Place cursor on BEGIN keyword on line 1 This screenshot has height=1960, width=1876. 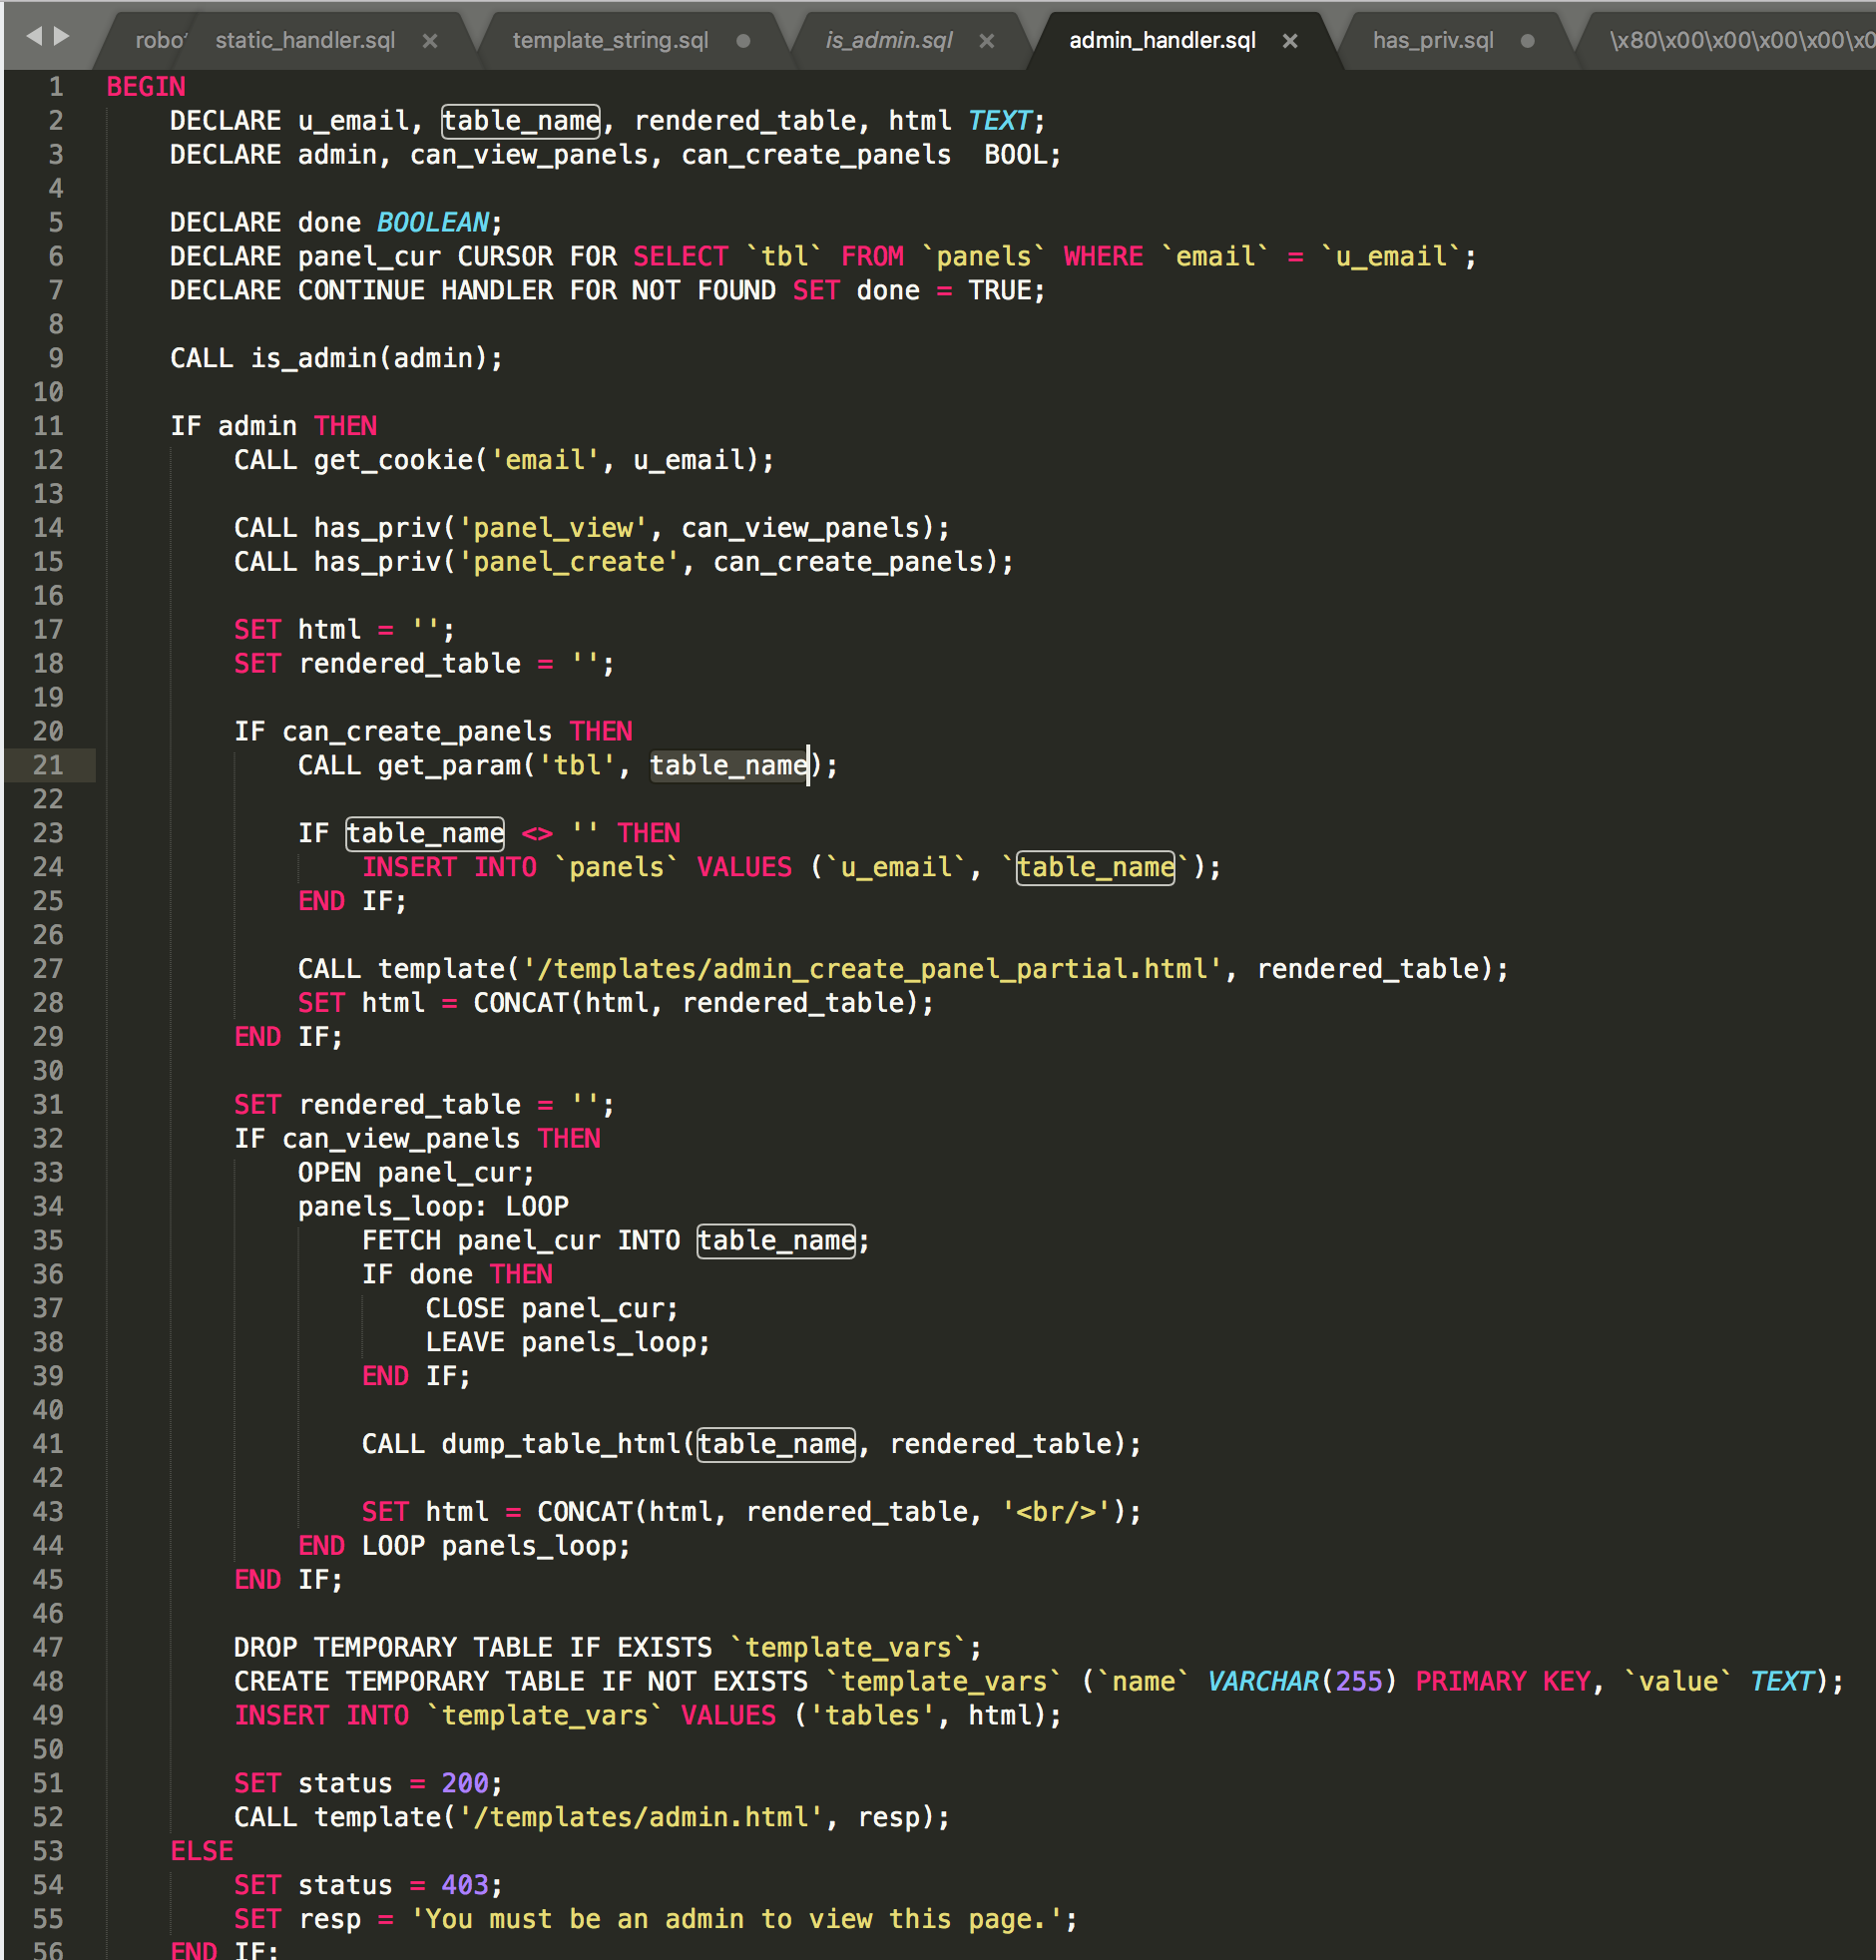point(146,87)
